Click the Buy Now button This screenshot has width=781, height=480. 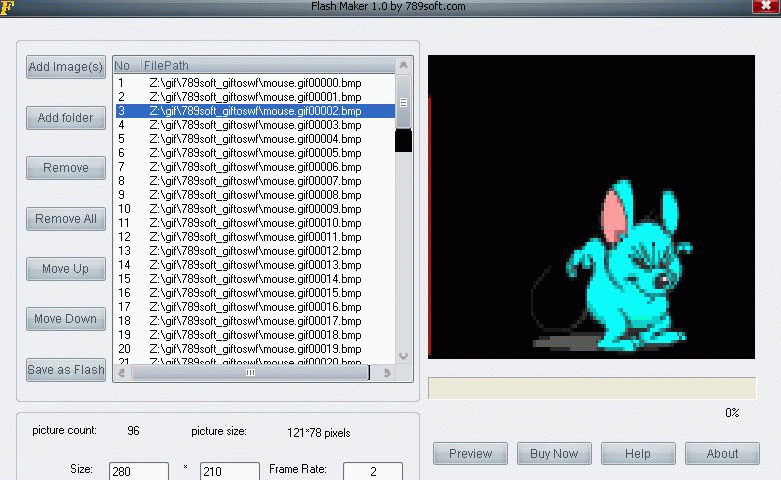tap(554, 453)
